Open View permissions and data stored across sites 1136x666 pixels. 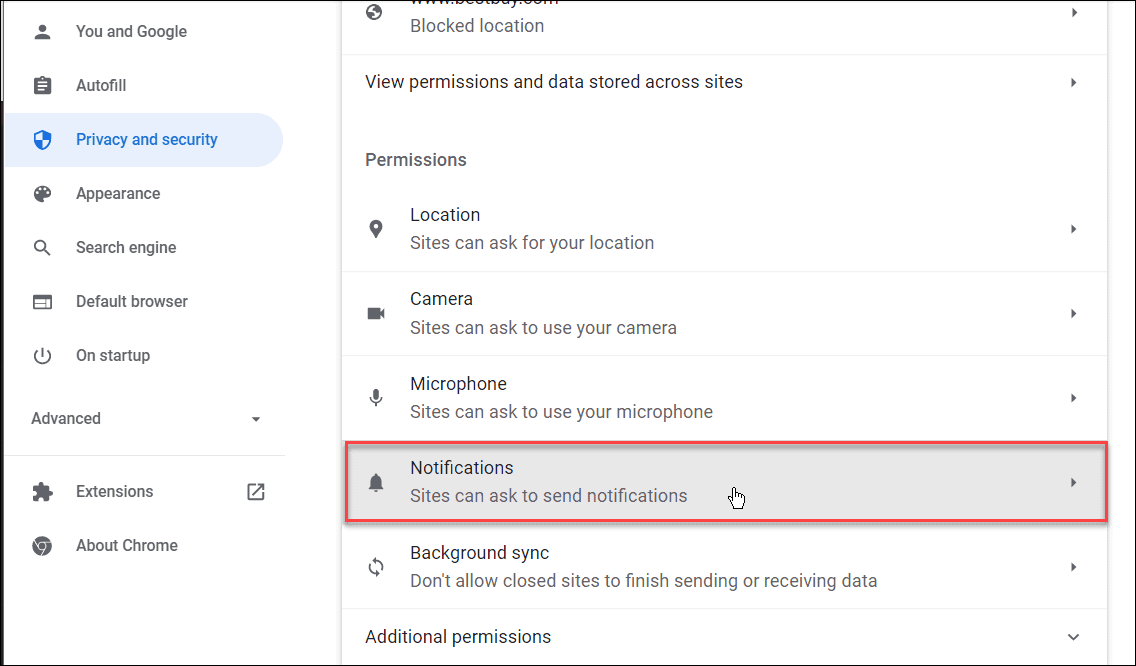point(724,82)
